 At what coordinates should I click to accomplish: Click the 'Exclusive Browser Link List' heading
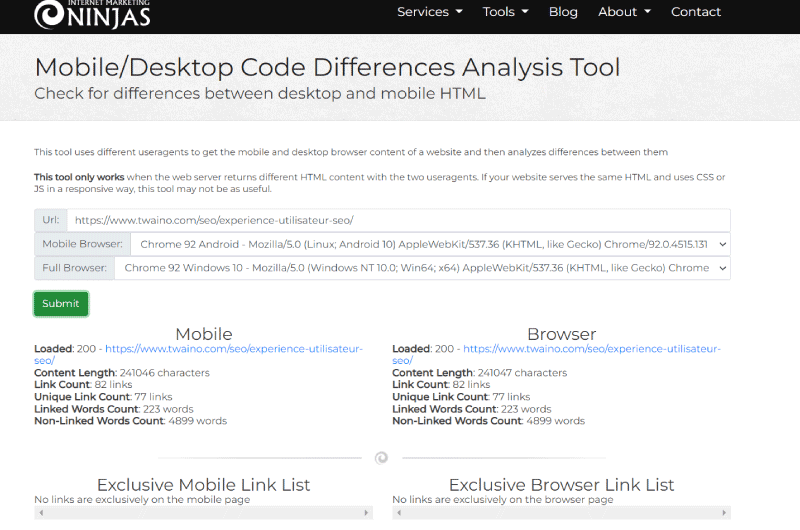(561, 485)
